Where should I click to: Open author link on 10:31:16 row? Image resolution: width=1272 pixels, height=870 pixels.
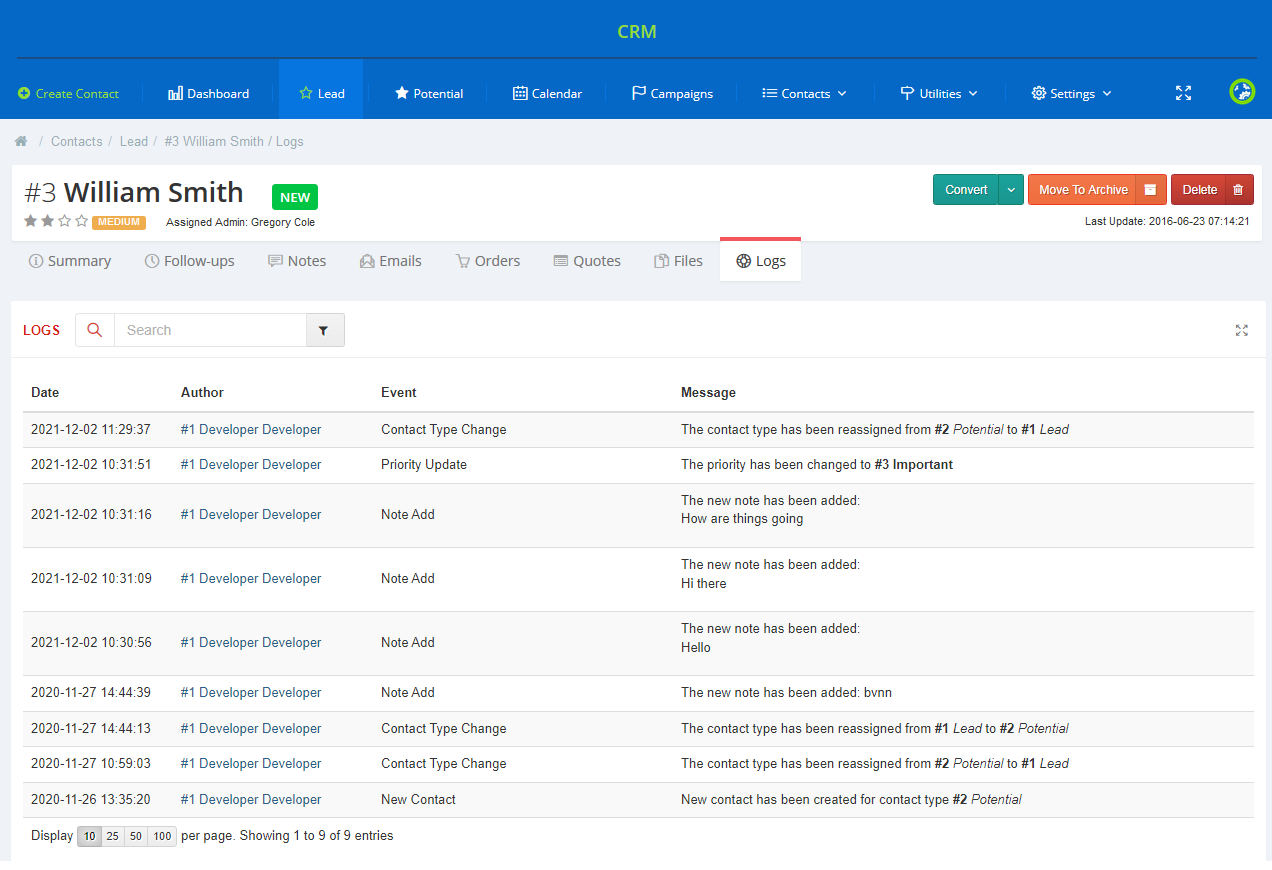(x=251, y=514)
